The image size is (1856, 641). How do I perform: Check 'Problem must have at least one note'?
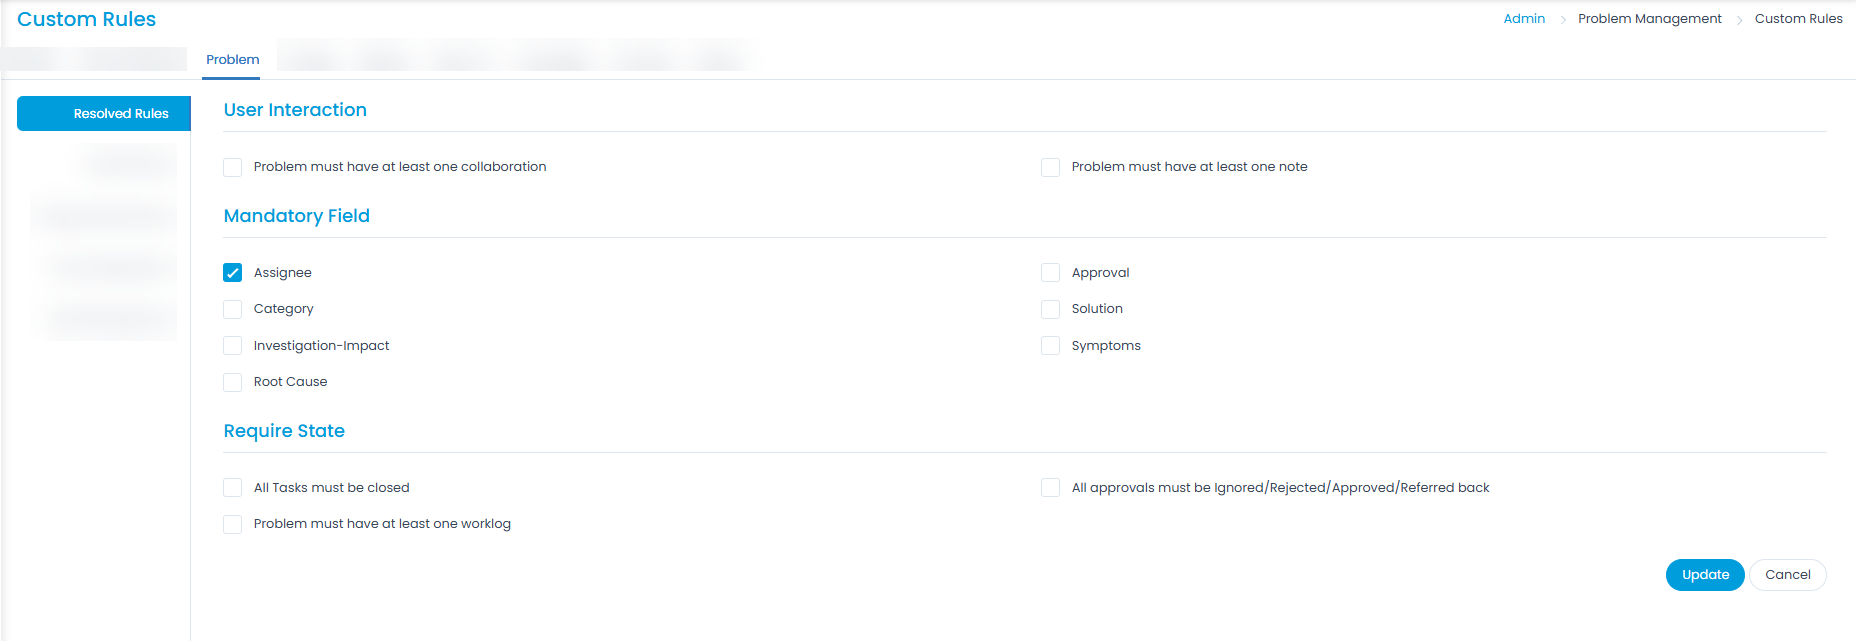pyautogui.click(x=1050, y=167)
